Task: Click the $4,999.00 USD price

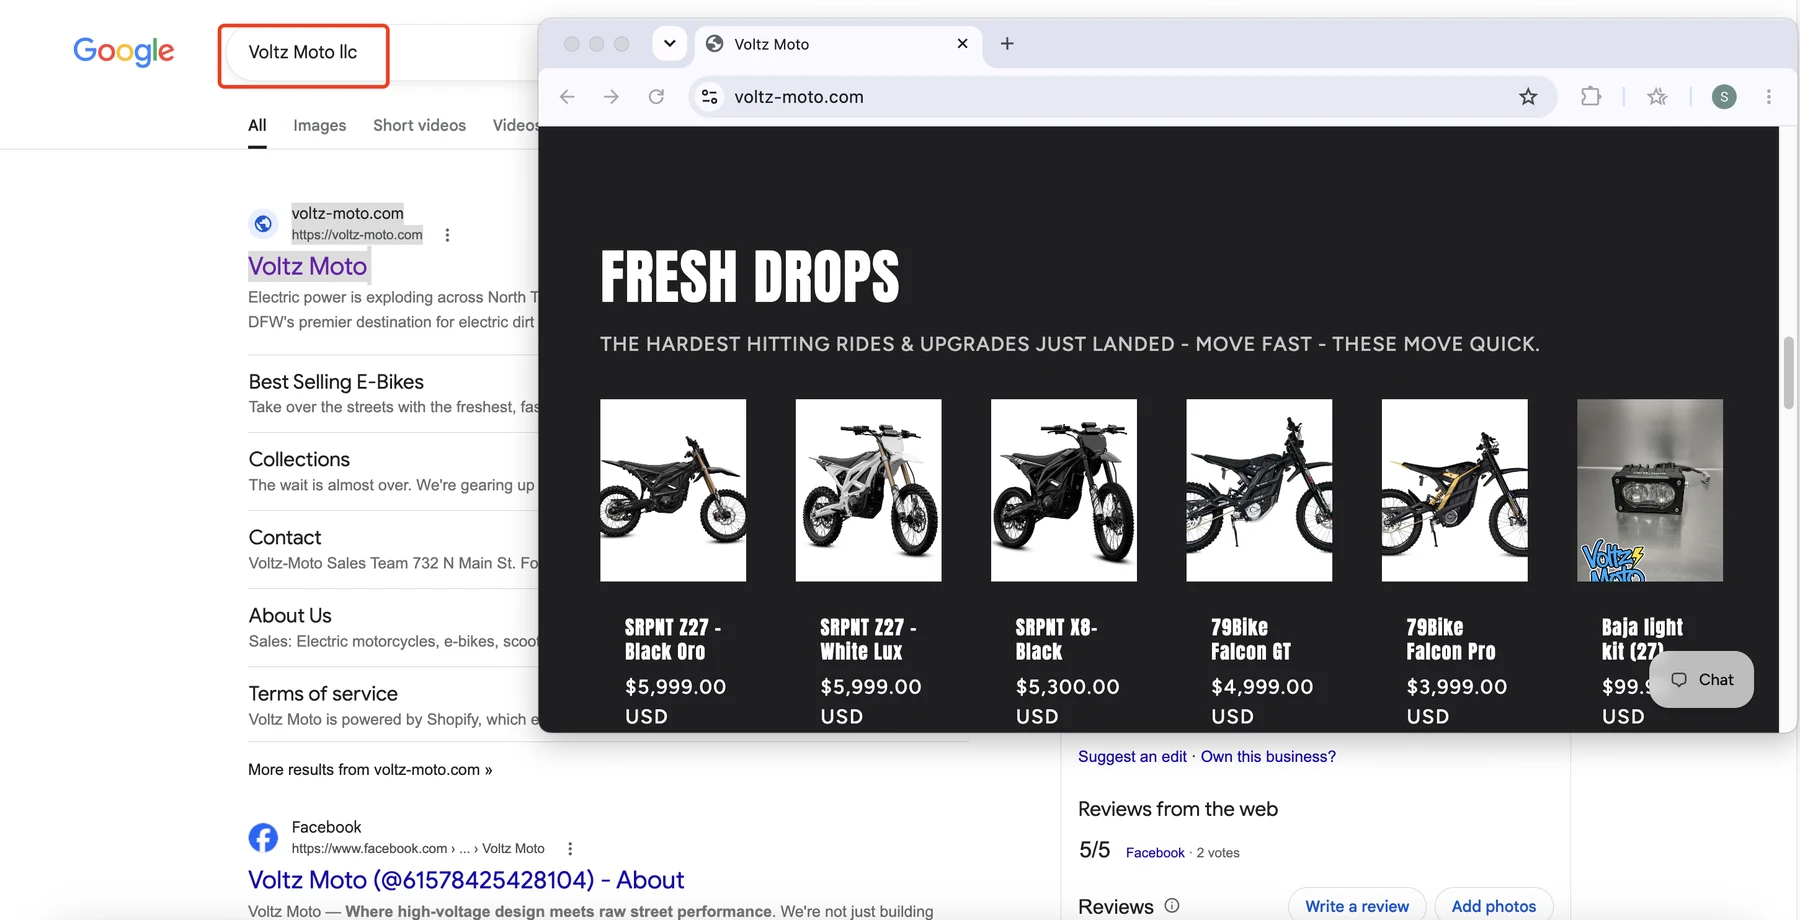Action: [1262, 702]
